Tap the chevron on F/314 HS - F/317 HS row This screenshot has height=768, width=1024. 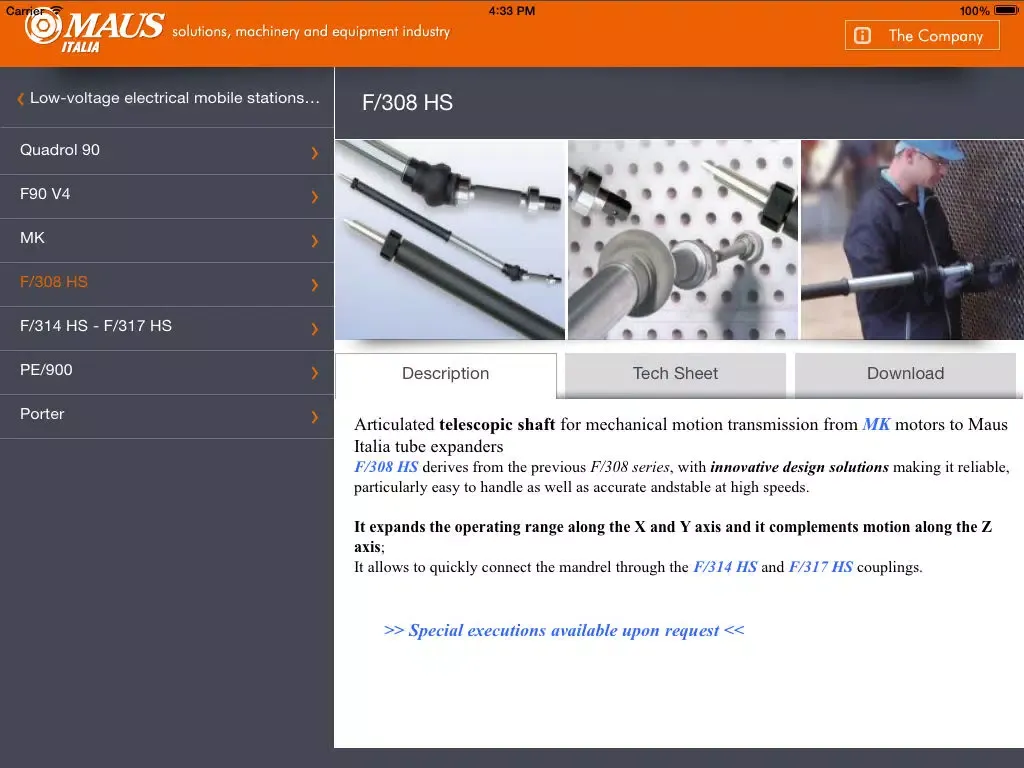pyautogui.click(x=315, y=328)
